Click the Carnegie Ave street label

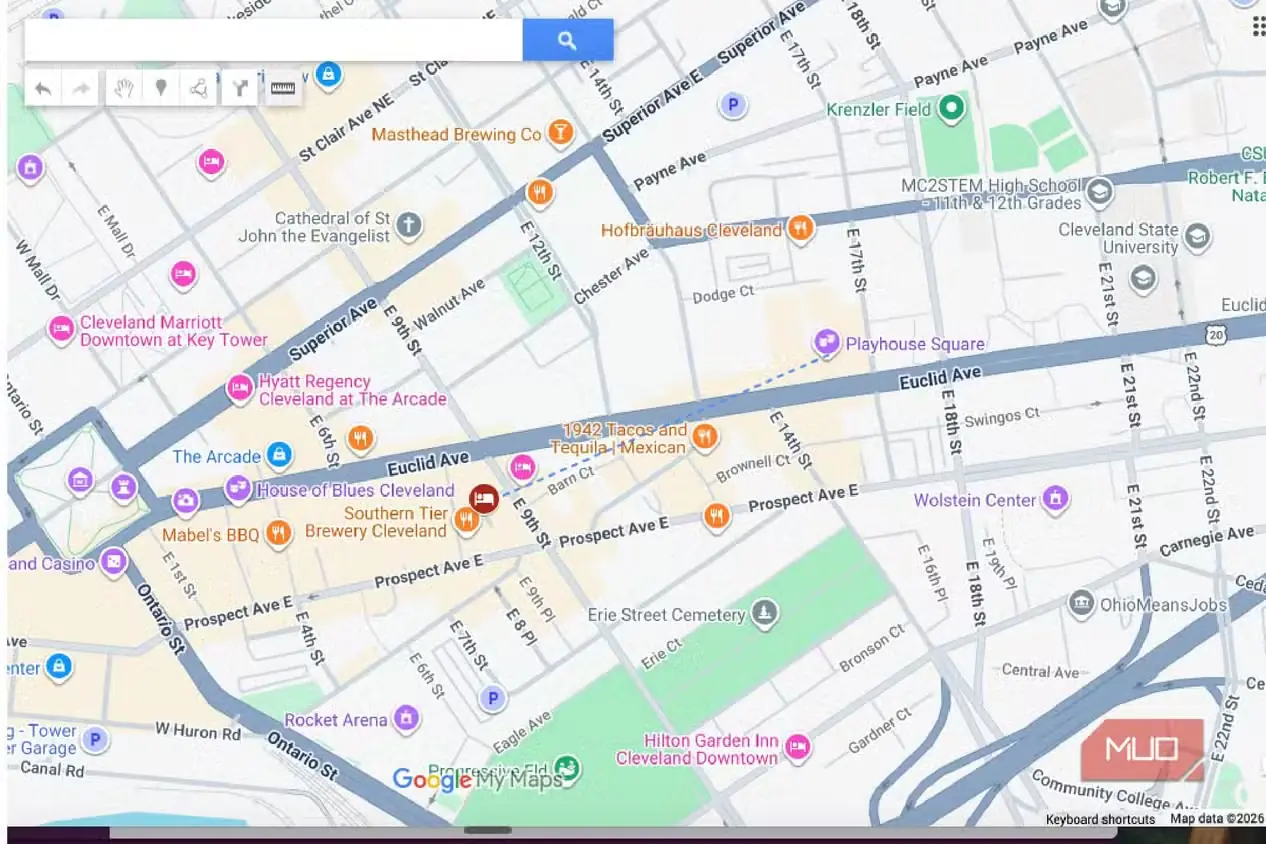pyautogui.click(x=1206, y=541)
